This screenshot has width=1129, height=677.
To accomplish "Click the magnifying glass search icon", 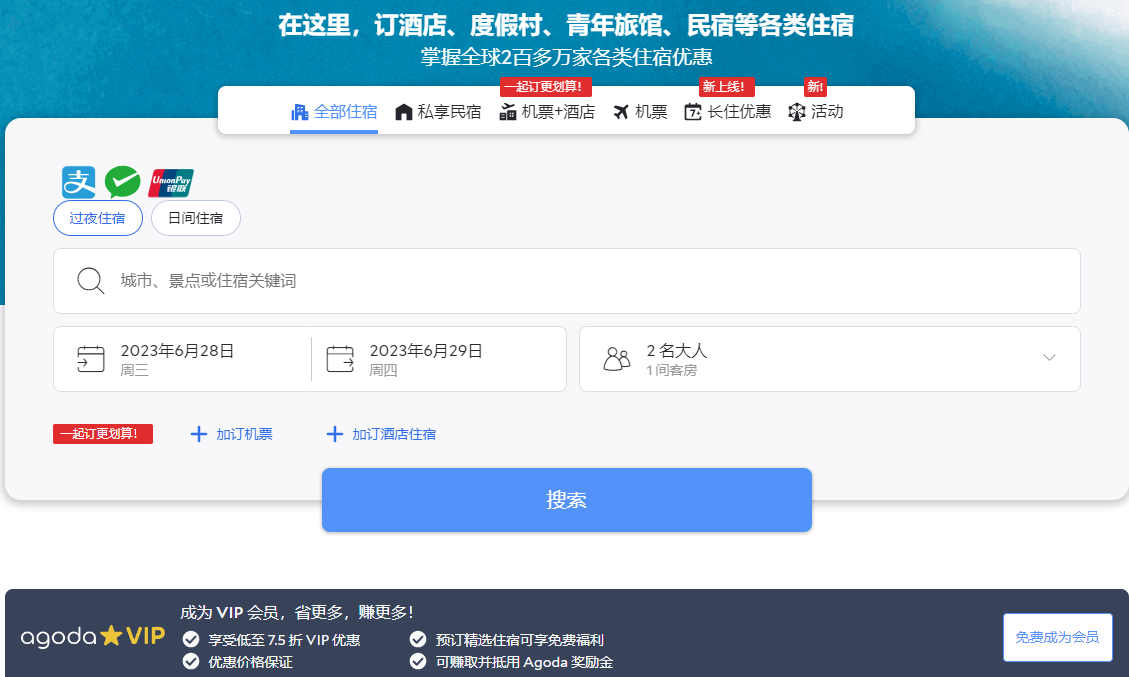I will [x=91, y=281].
